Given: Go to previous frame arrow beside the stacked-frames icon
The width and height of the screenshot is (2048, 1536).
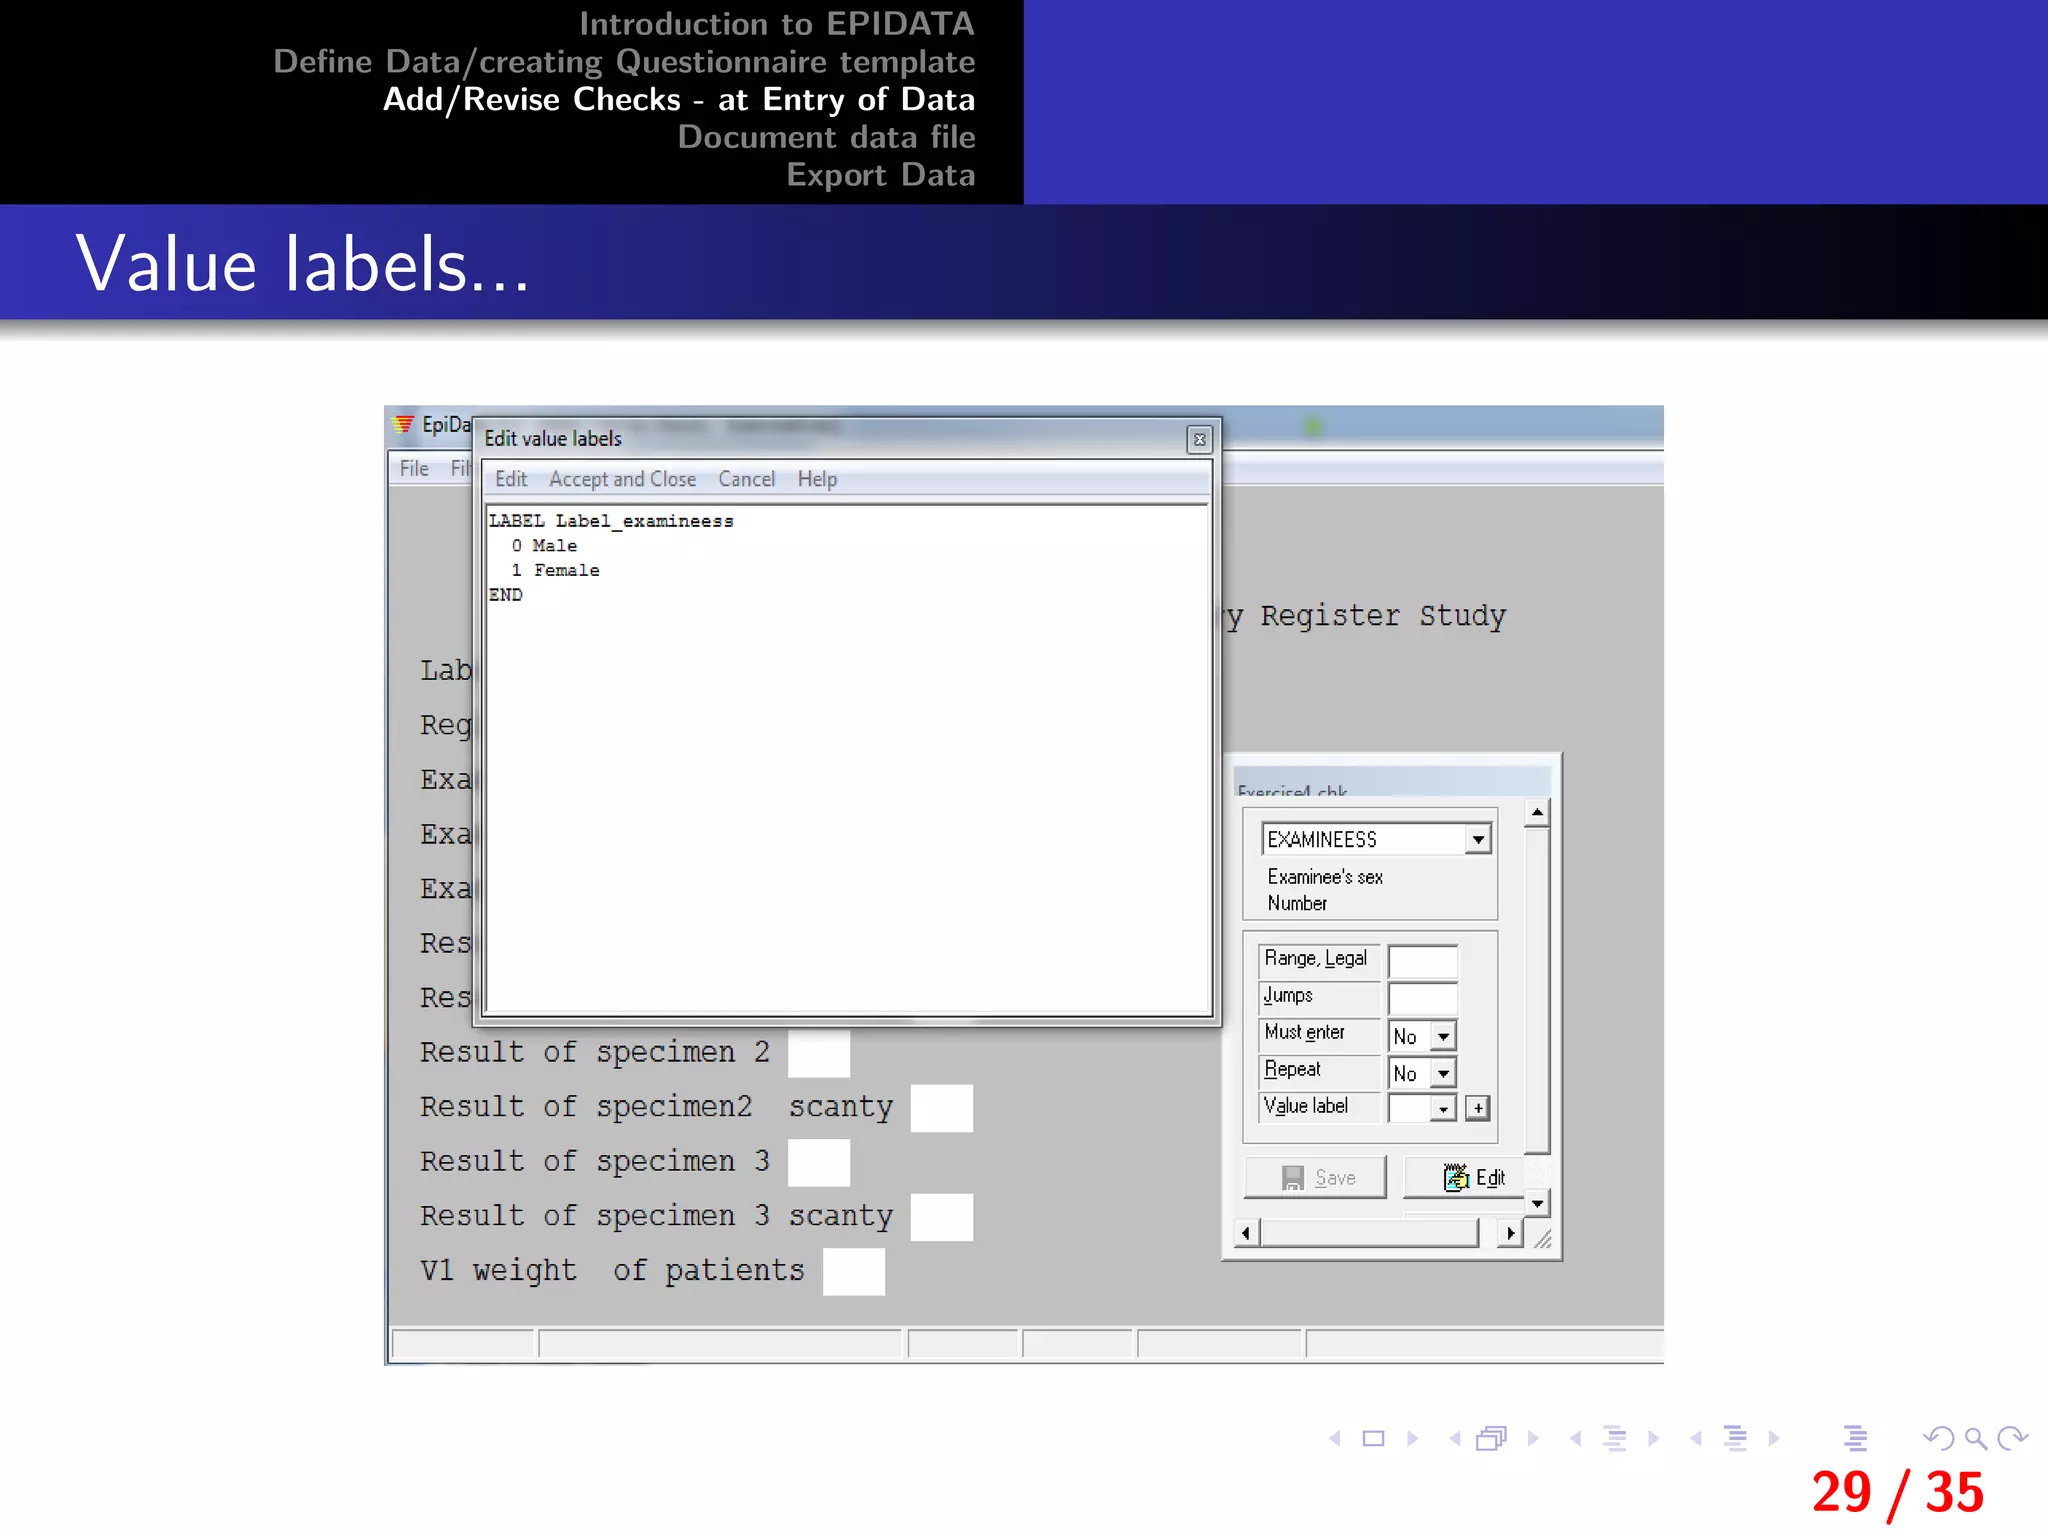Looking at the screenshot, I should pos(1455,1439).
